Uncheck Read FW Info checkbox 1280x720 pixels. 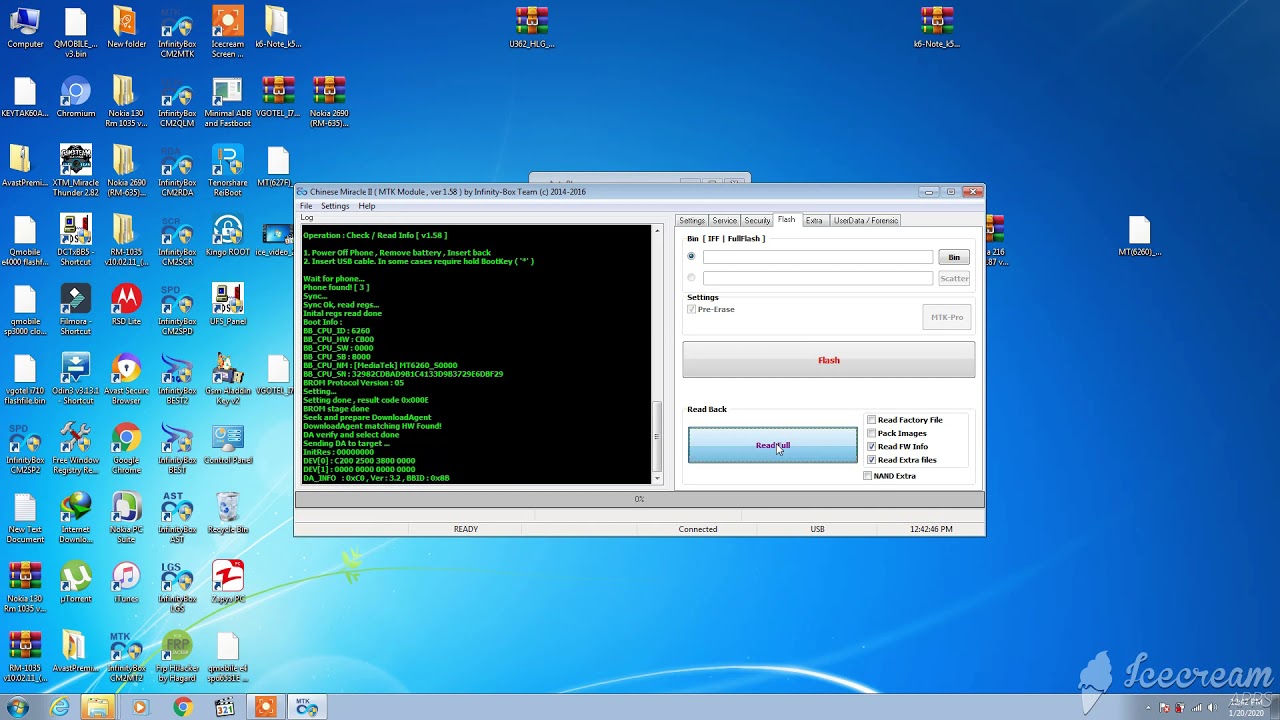click(872, 446)
